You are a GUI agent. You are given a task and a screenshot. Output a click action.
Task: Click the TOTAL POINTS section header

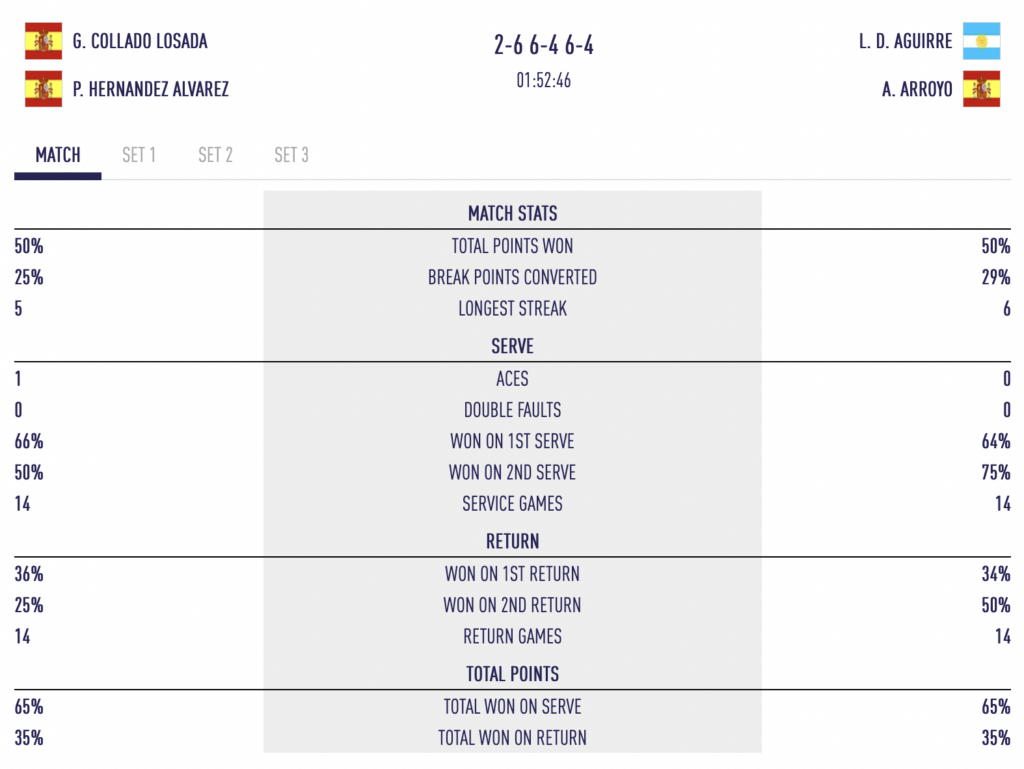pos(512,673)
